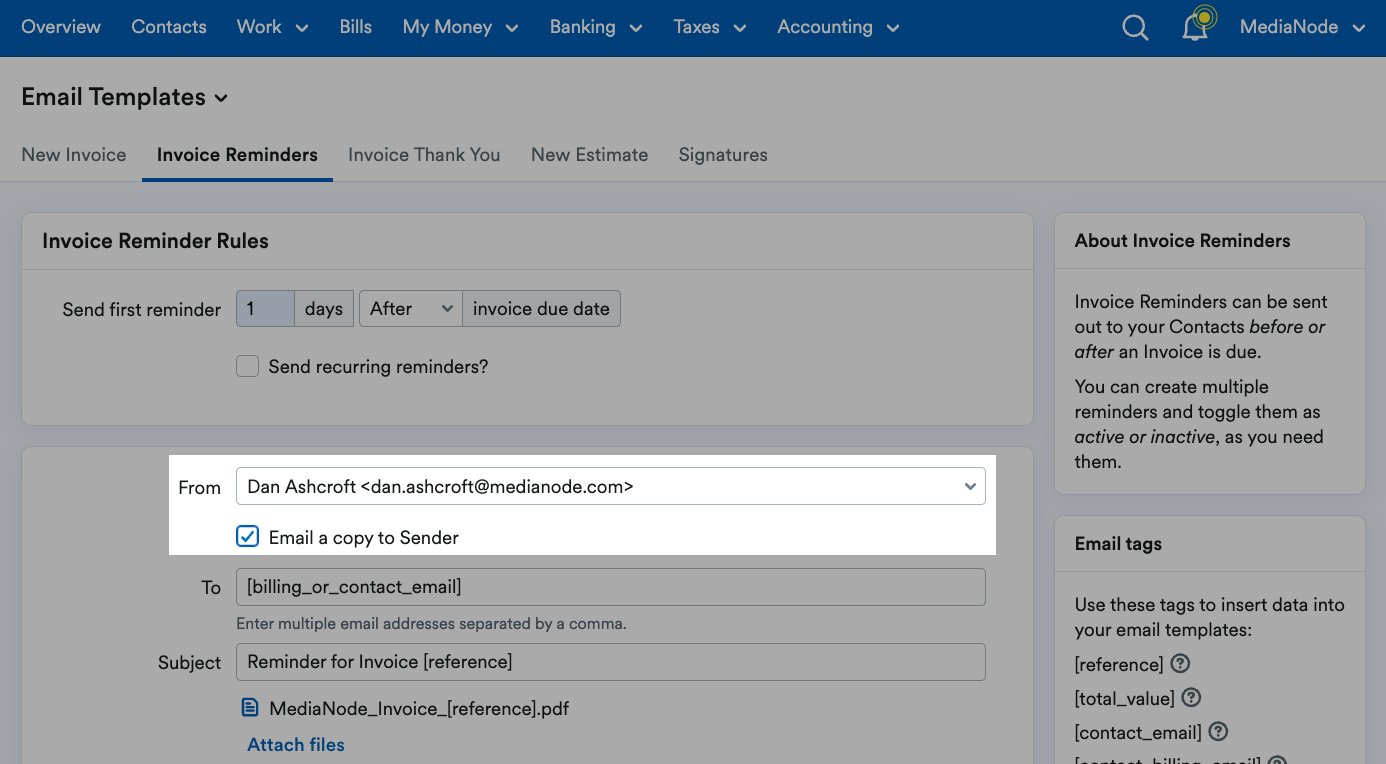
Task: Click help icon next to [total_value] tag
Action: tap(1191, 698)
